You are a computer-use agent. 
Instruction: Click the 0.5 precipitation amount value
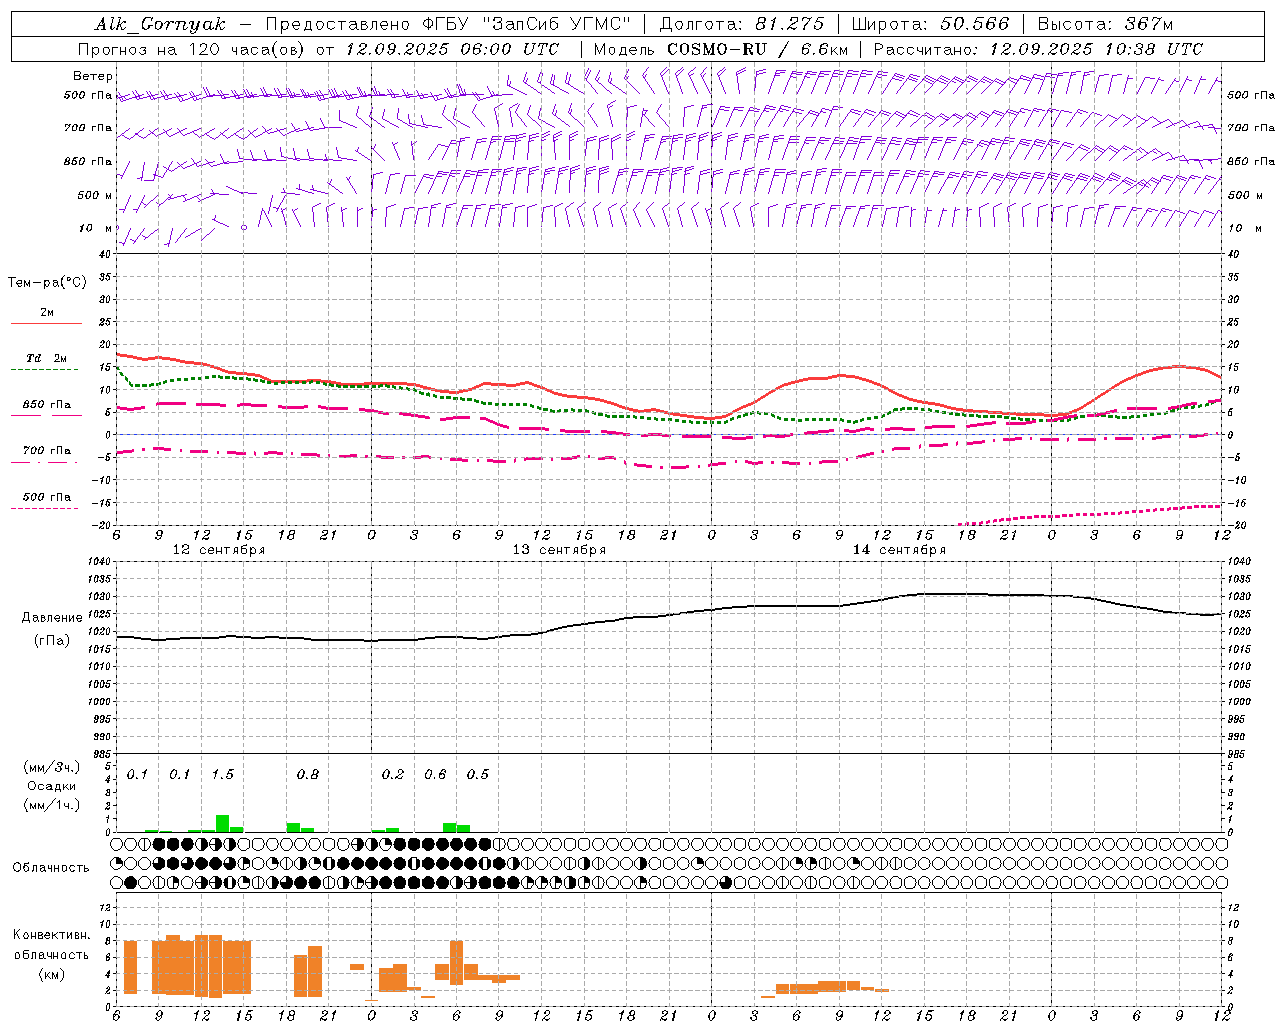pyautogui.click(x=478, y=775)
